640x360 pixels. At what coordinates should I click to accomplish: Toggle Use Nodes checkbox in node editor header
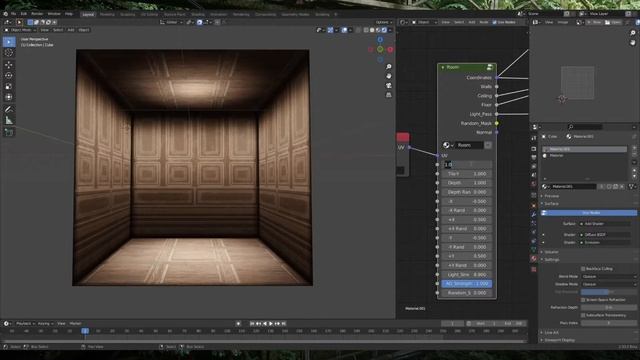494,22
